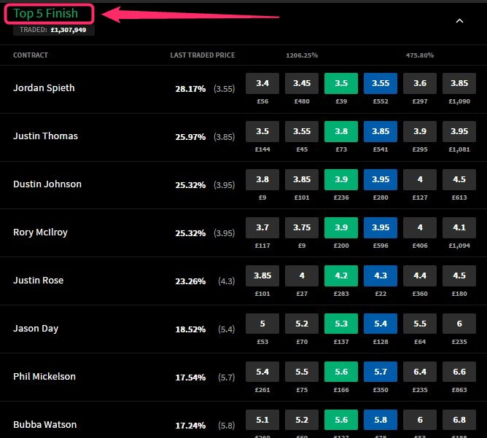Select Jason Day blue 5.4 price

(x=380, y=324)
